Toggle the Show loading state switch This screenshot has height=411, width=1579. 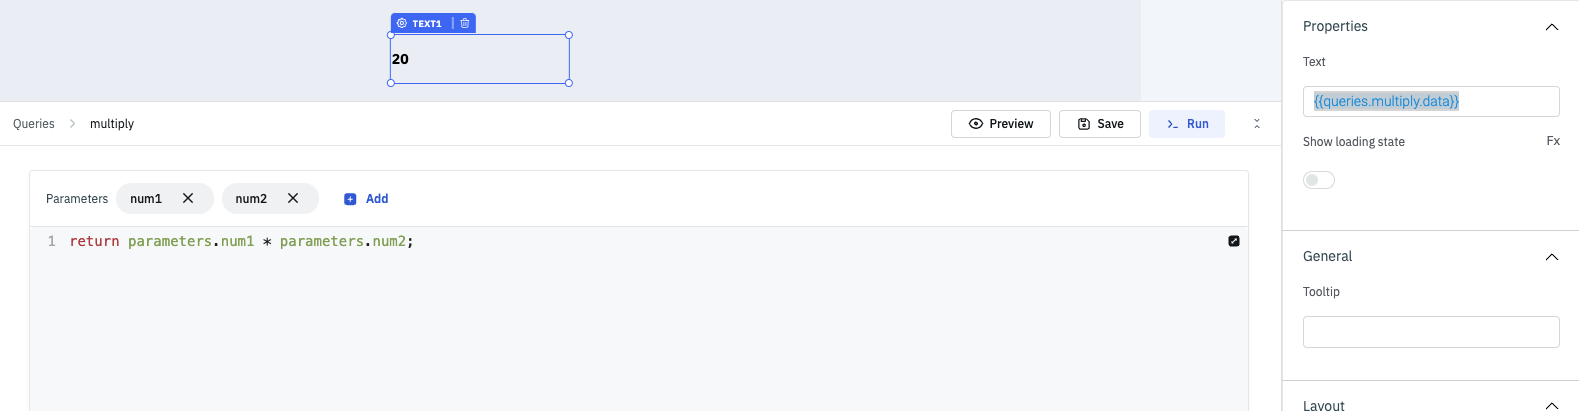coord(1319,180)
